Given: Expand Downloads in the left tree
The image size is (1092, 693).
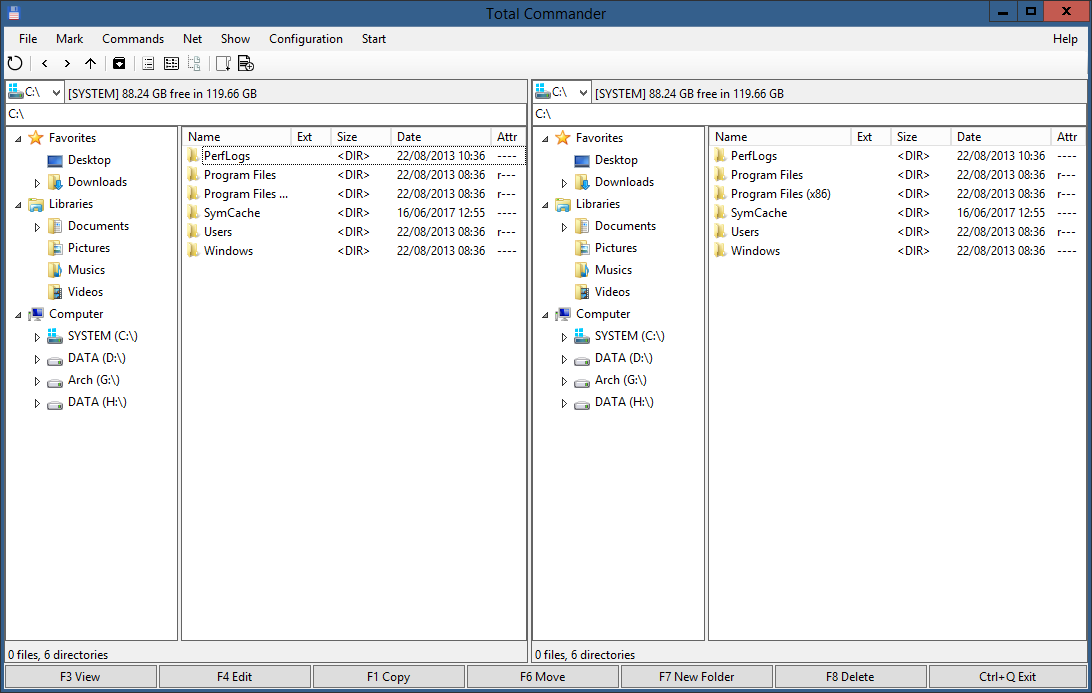Looking at the screenshot, I should click(37, 183).
